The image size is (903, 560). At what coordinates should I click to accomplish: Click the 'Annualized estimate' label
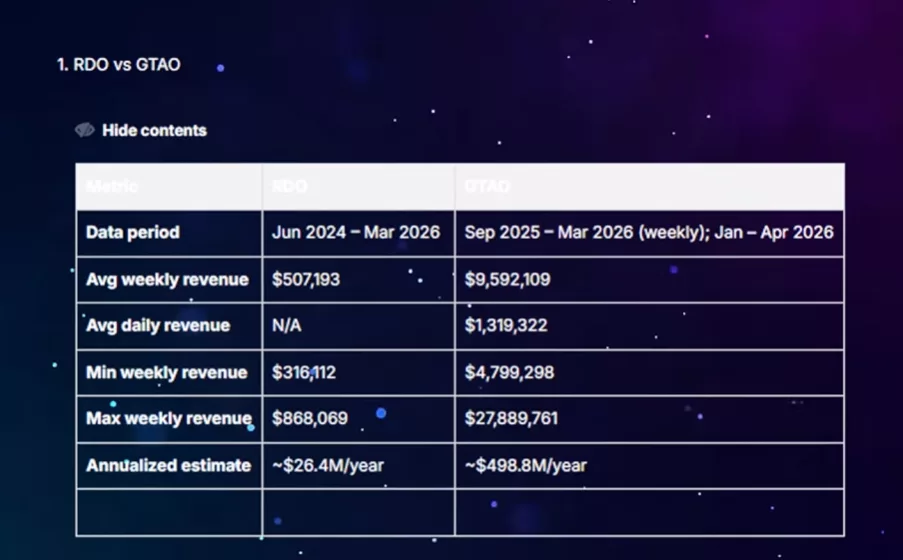pos(168,466)
